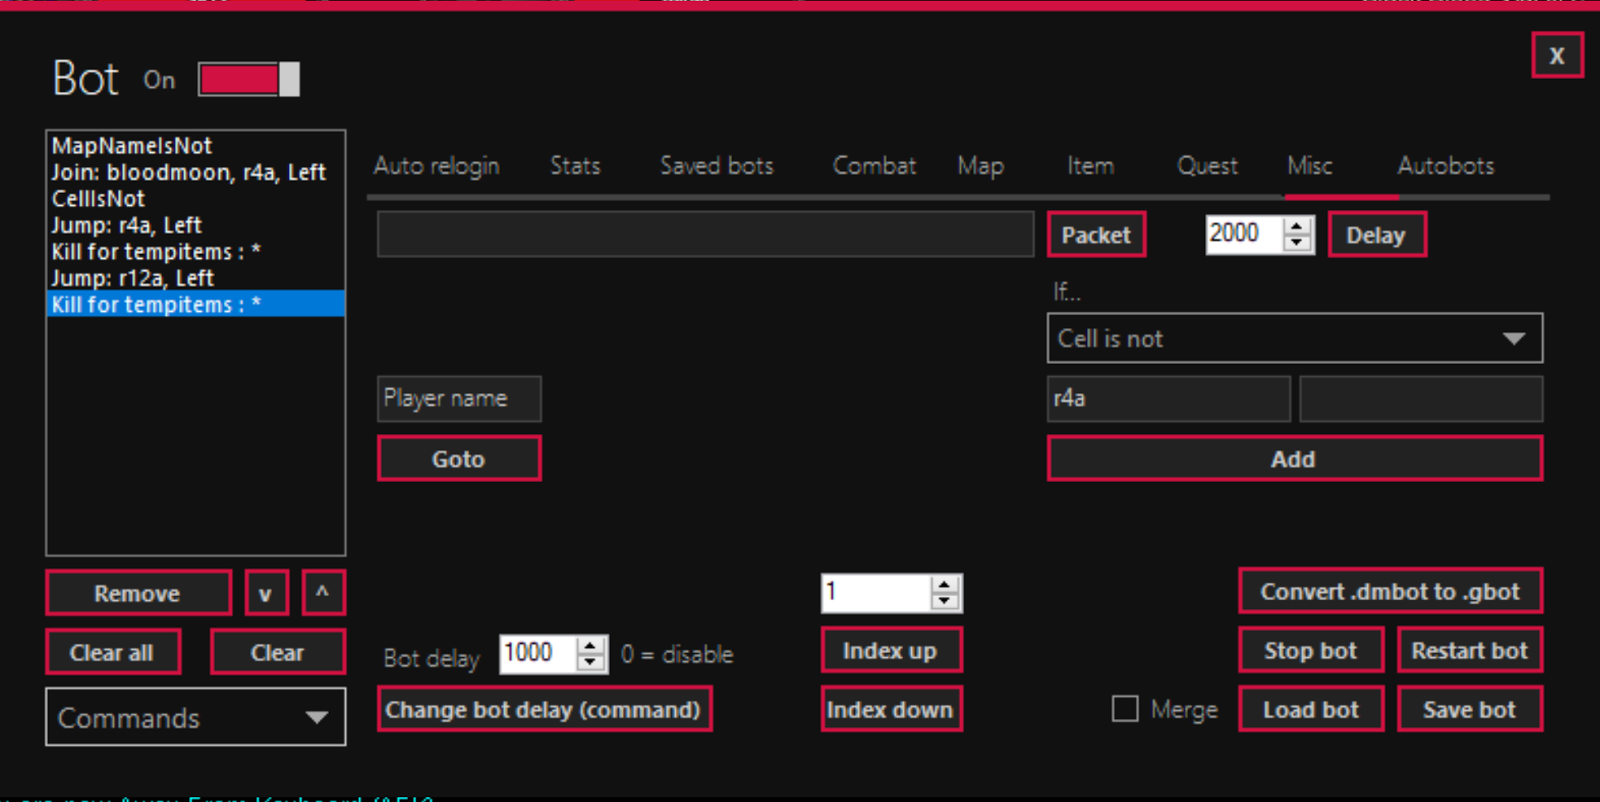This screenshot has width=1600, height=802.
Task: Move selected command down with v button
Action: pos(266,593)
